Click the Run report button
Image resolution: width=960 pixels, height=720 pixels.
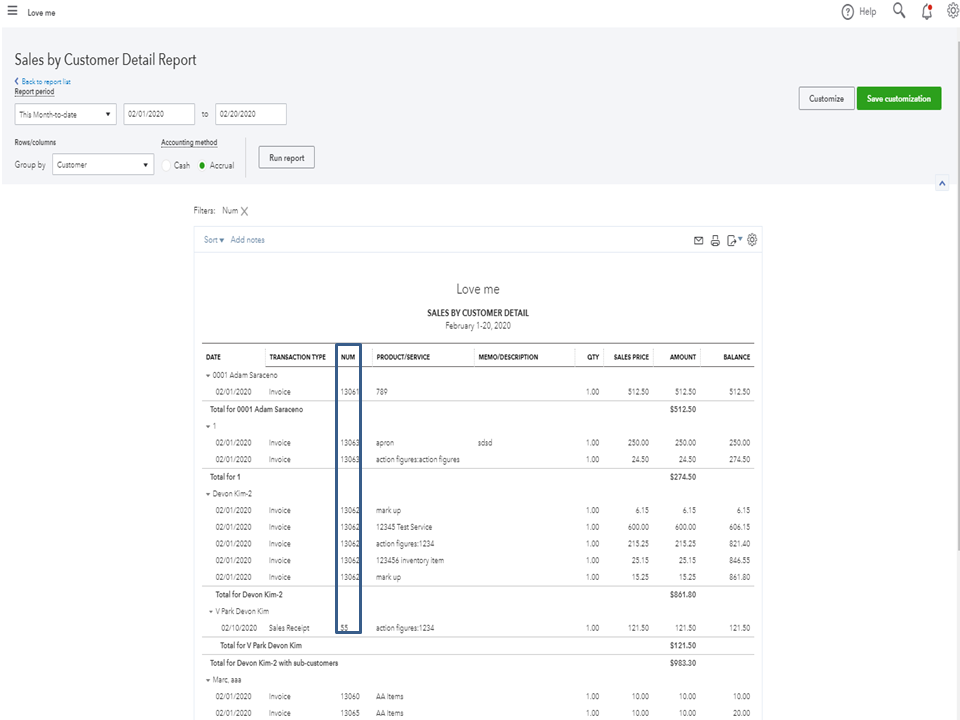[286, 158]
